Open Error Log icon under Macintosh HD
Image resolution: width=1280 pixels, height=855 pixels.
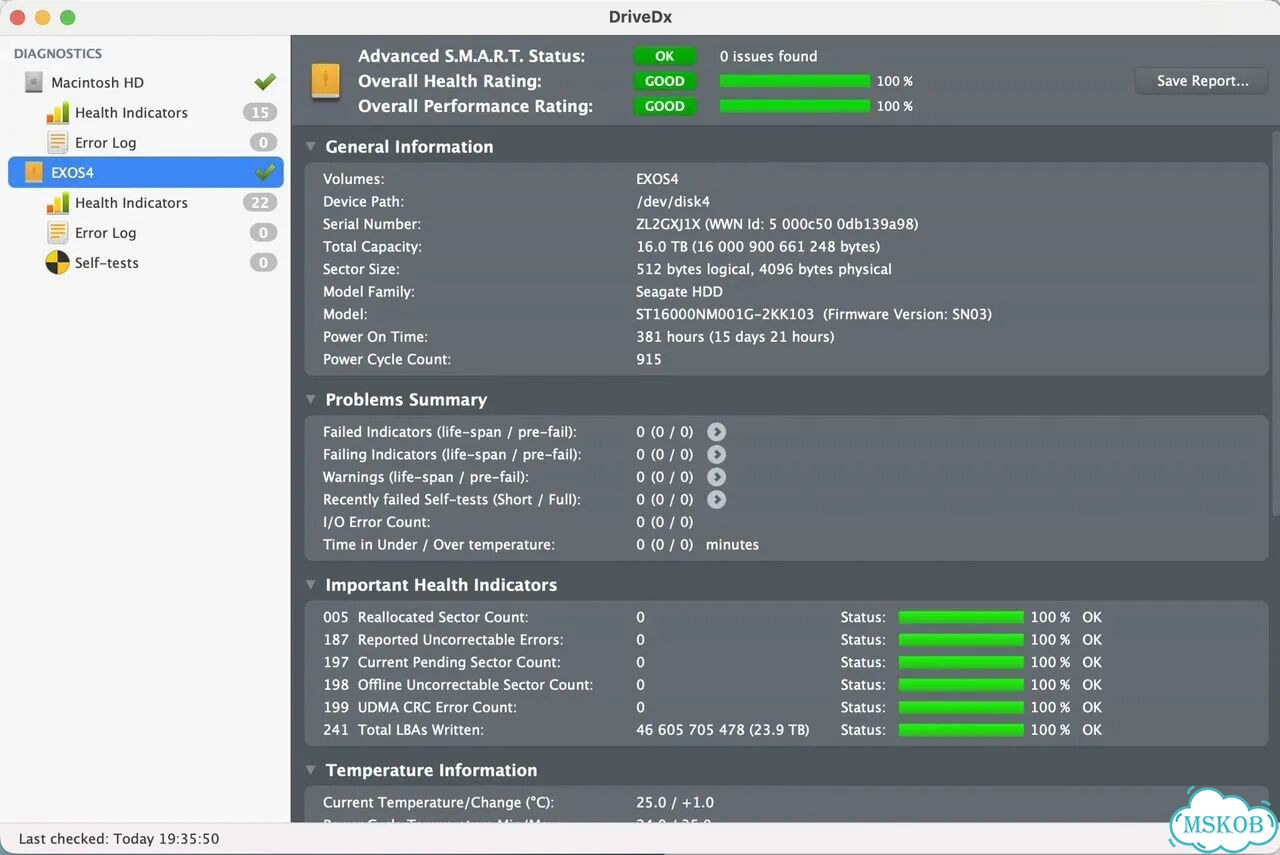pos(58,143)
